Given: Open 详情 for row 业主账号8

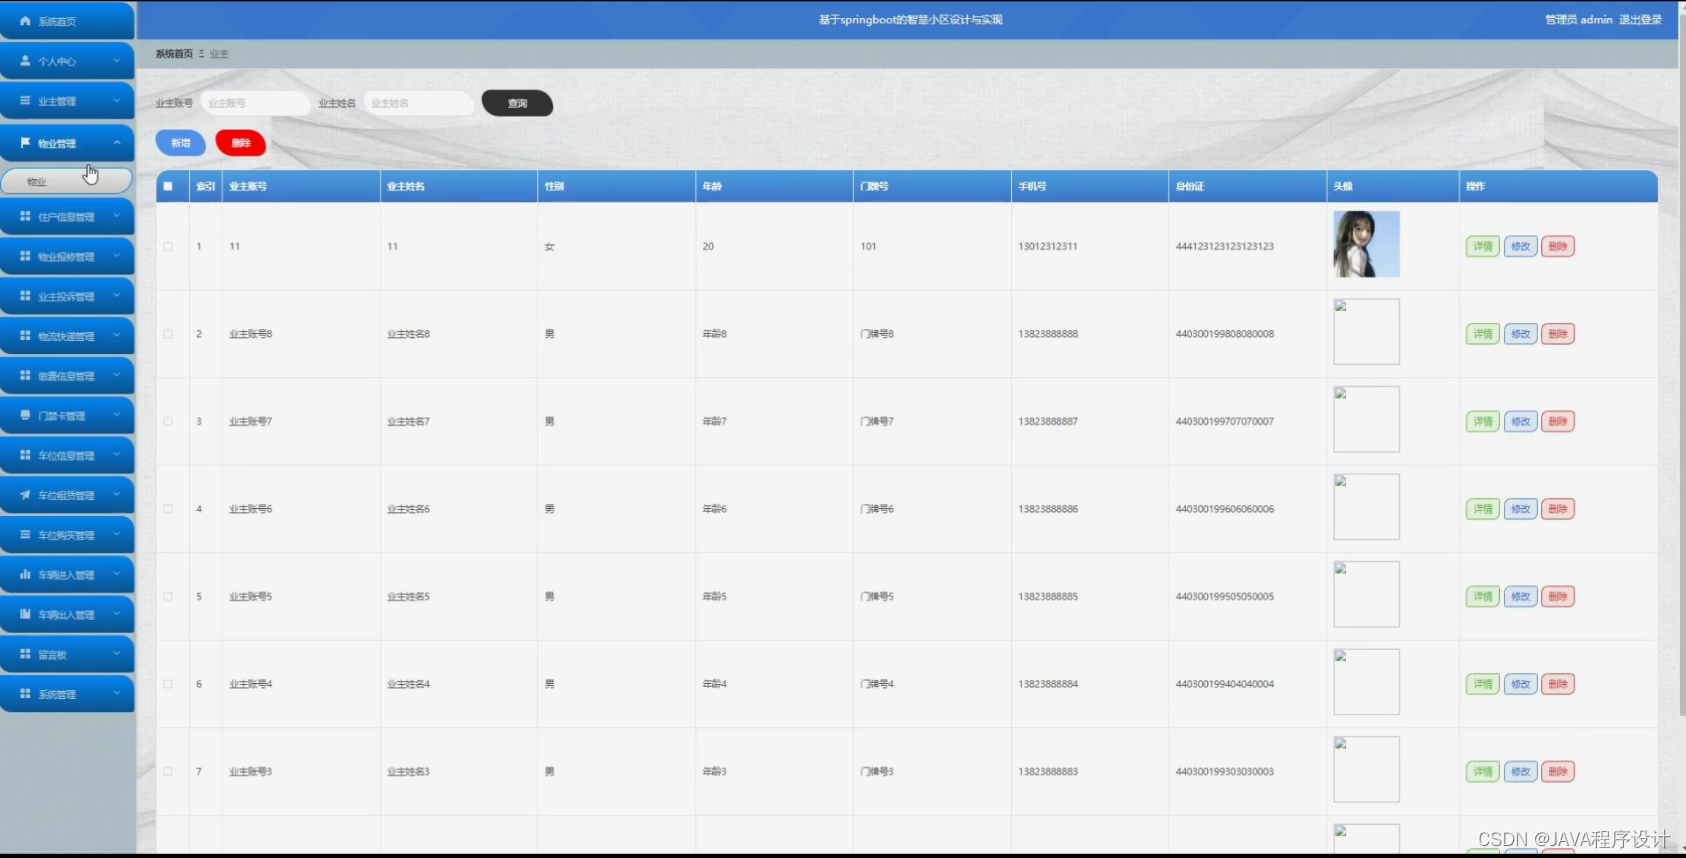Looking at the screenshot, I should [1482, 334].
